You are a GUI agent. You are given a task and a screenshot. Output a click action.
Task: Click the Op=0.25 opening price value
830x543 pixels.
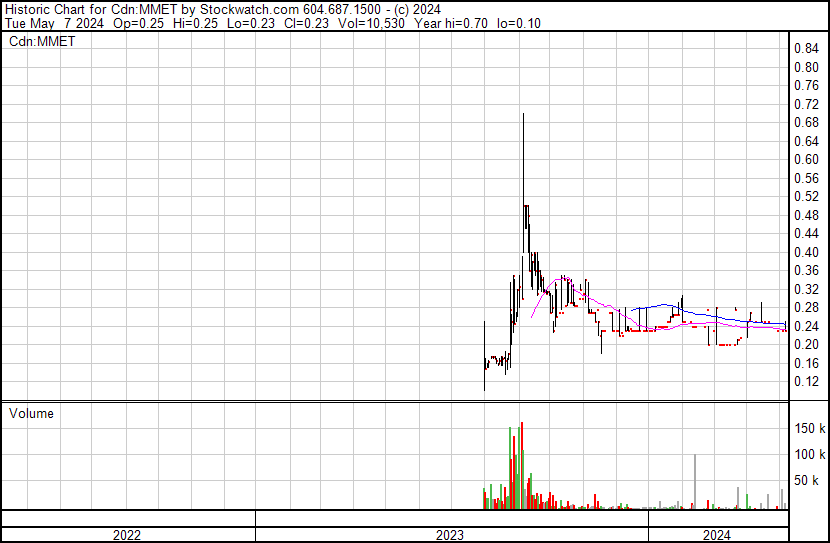point(139,23)
